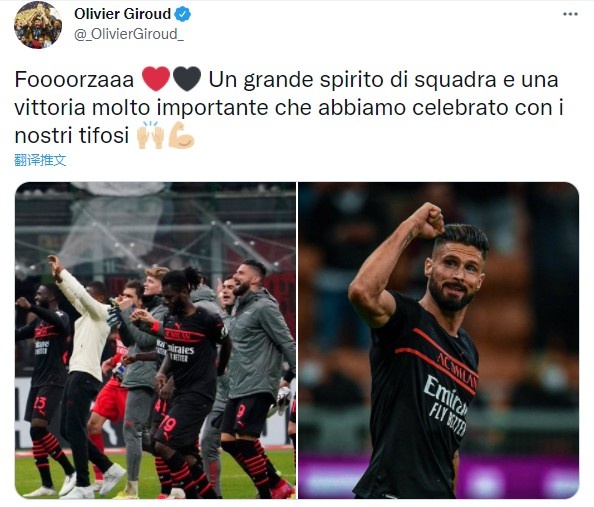Open the left team celebration photo

coord(155,340)
